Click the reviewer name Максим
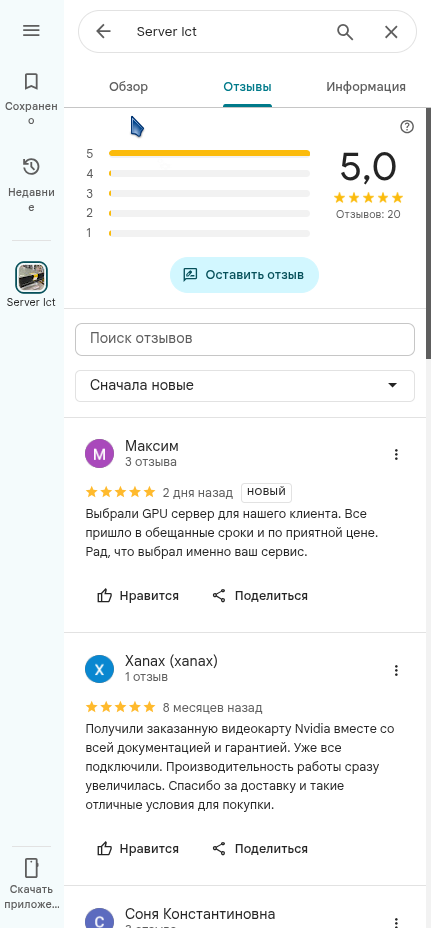This screenshot has width=431, height=928. point(152,446)
